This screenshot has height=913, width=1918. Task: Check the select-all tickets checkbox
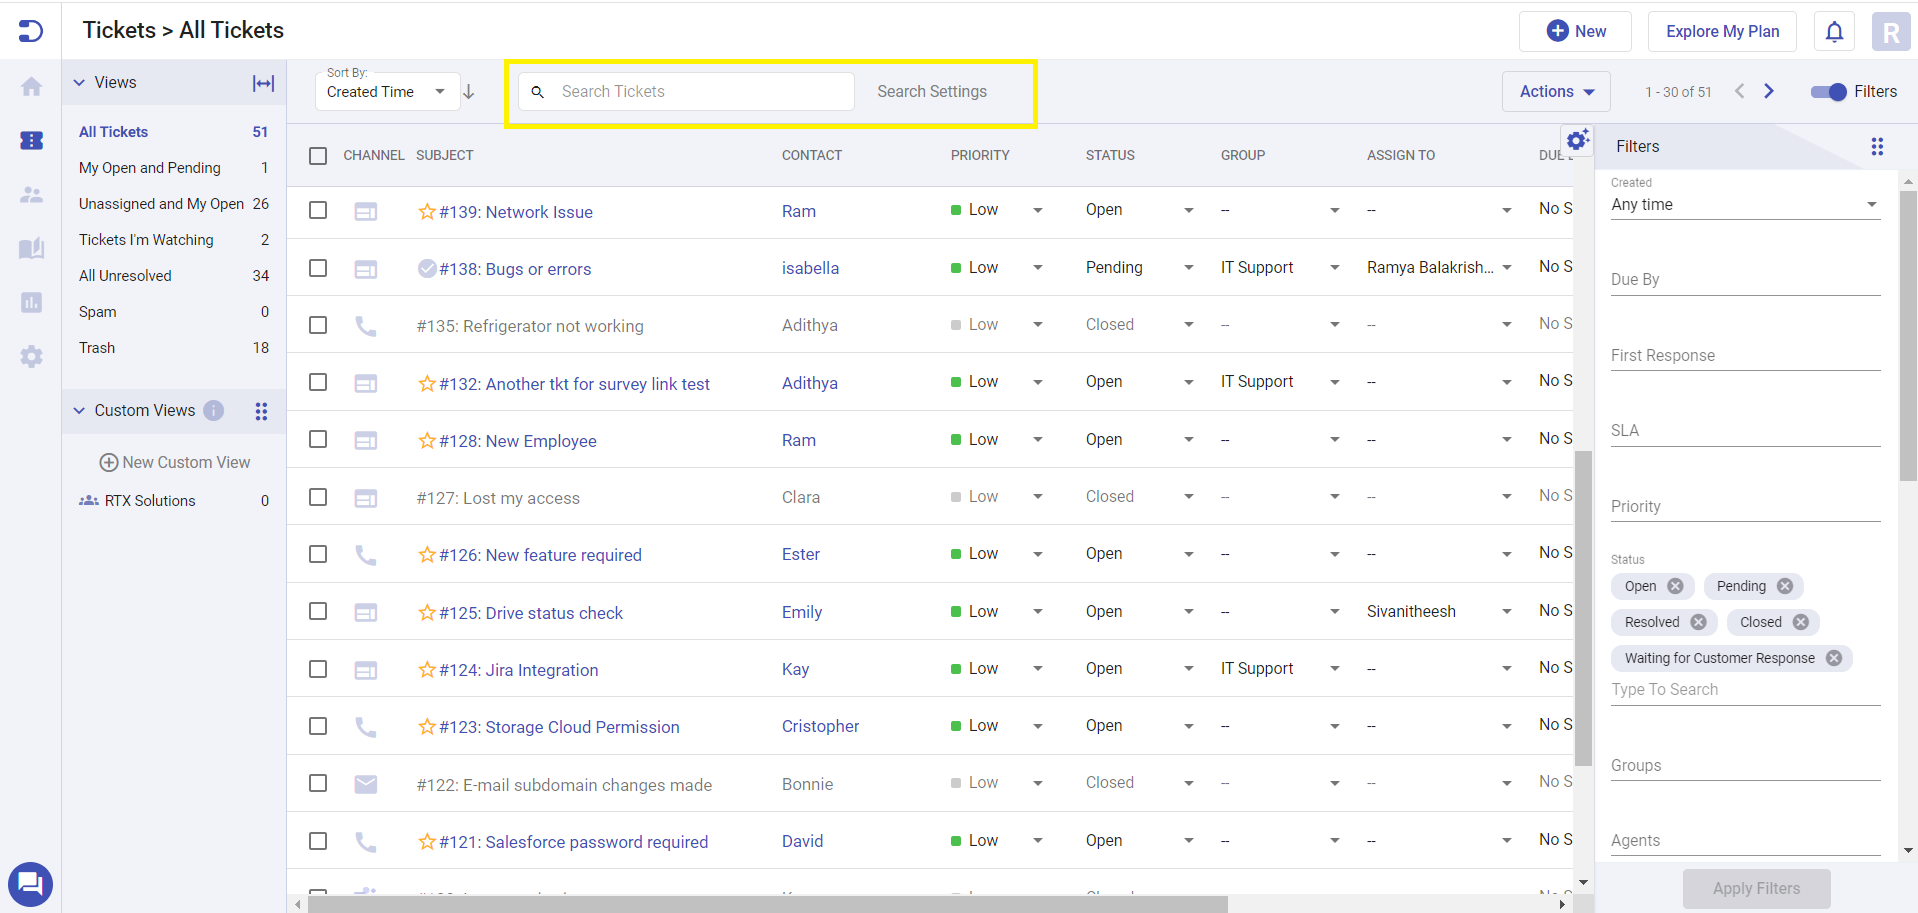(318, 156)
